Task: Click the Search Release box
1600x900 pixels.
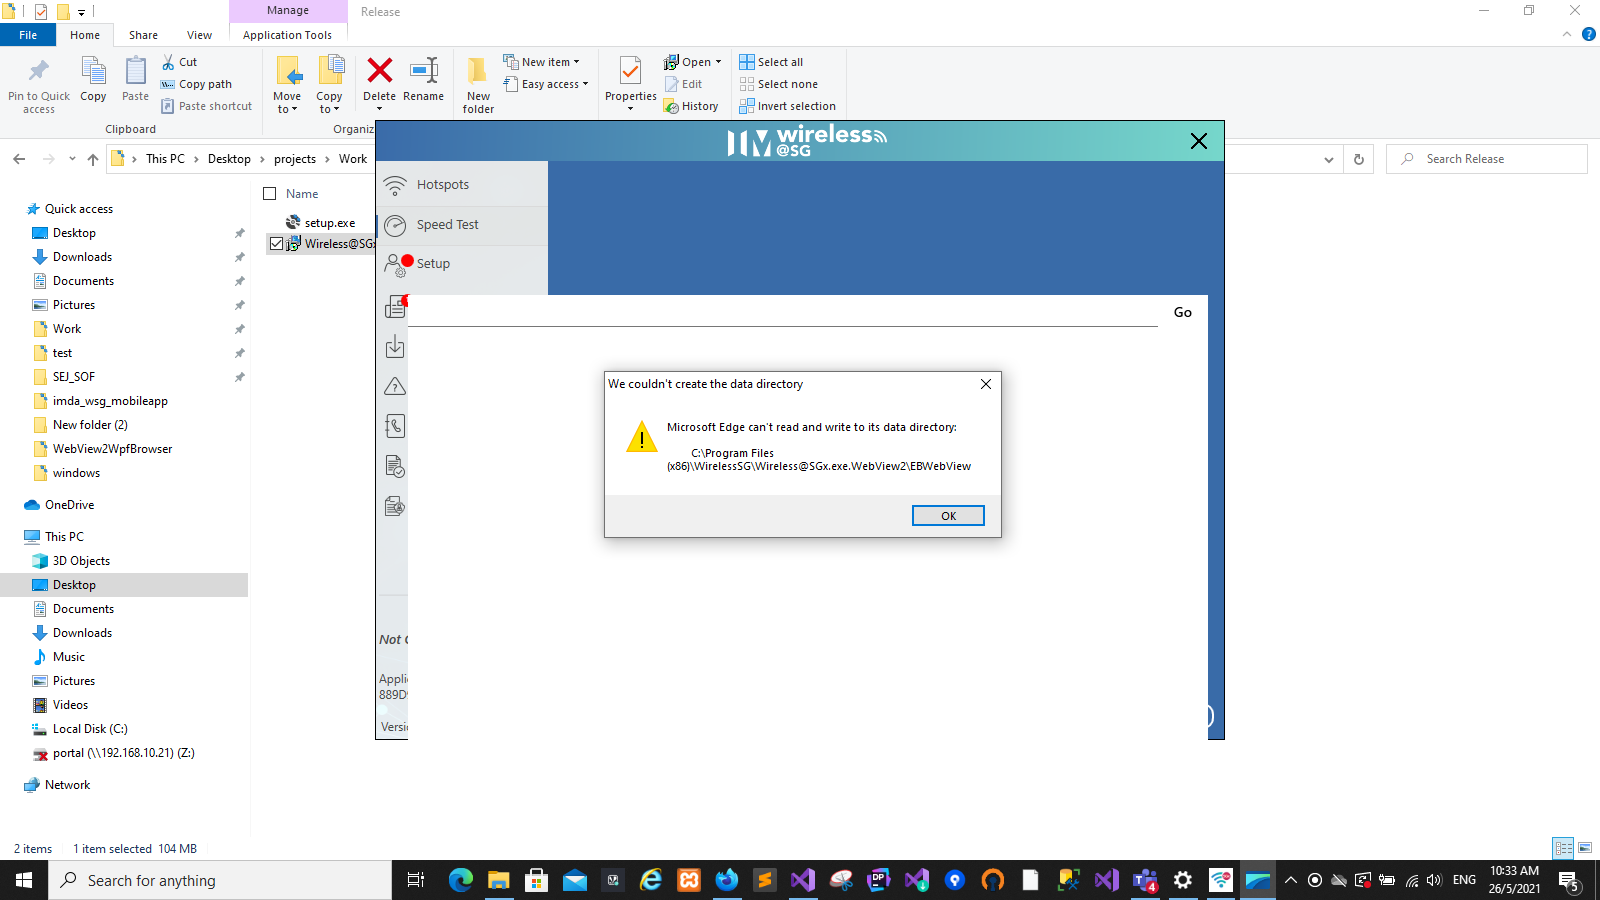Action: coord(1486,159)
